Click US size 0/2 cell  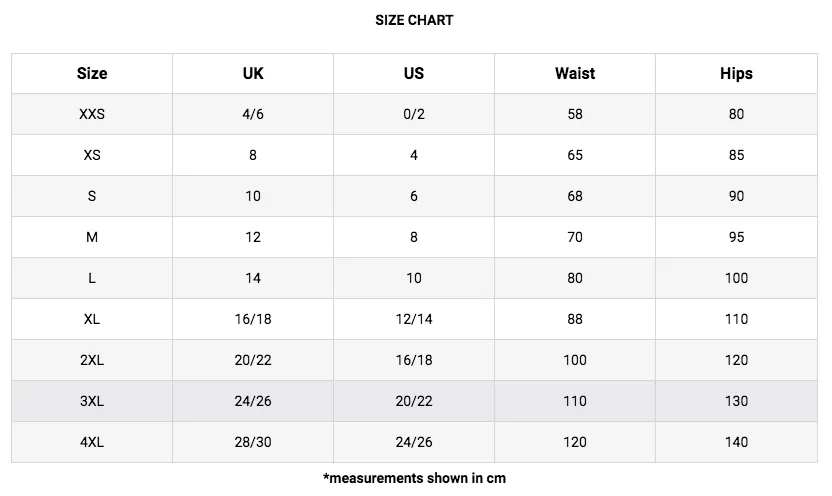point(414,114)
